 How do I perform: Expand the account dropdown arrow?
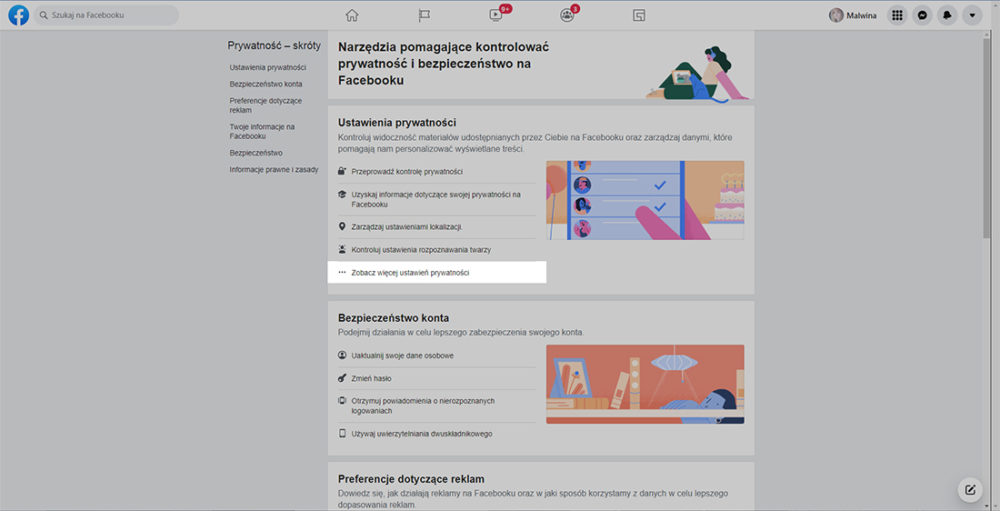(x=972, y=15)
